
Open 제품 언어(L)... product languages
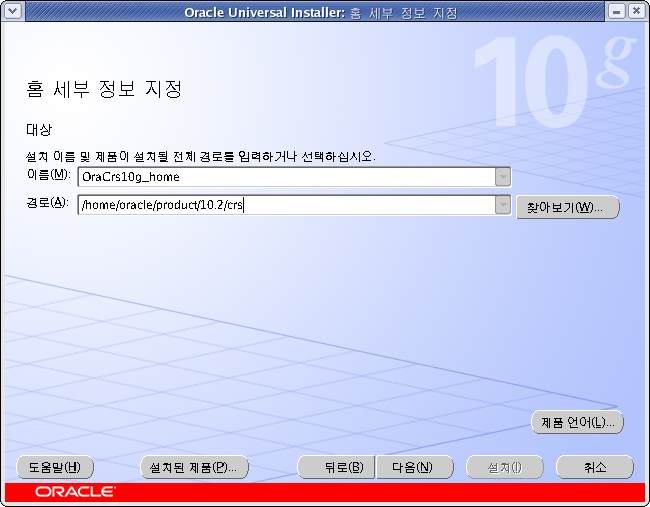[x=577, y=422]
